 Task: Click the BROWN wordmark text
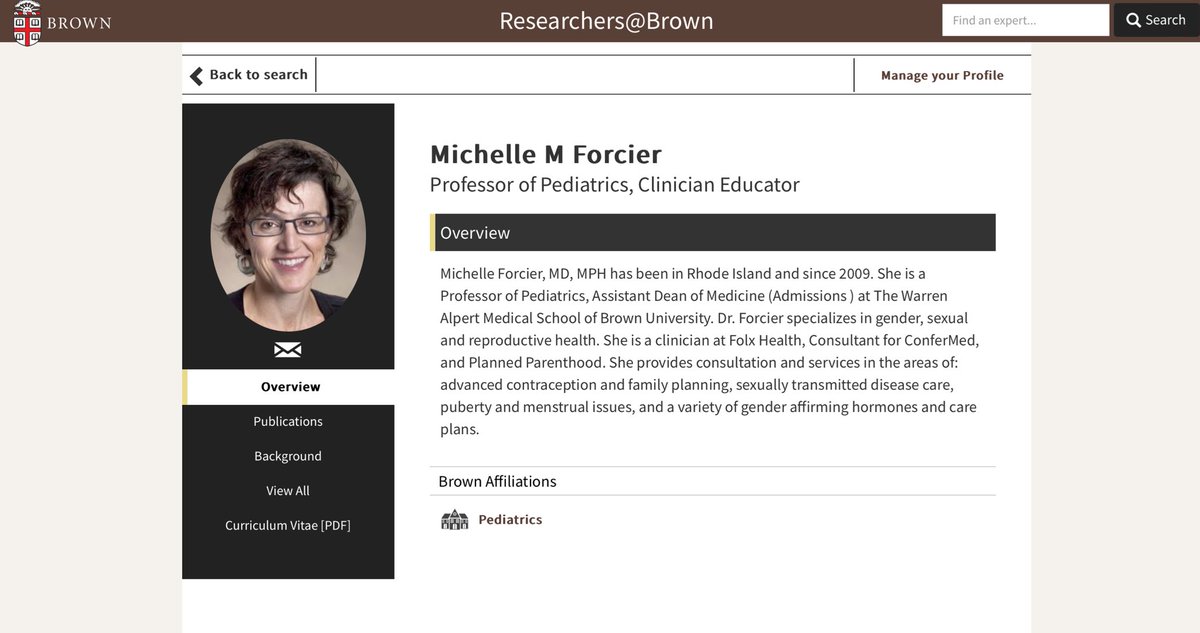(79, 23)
